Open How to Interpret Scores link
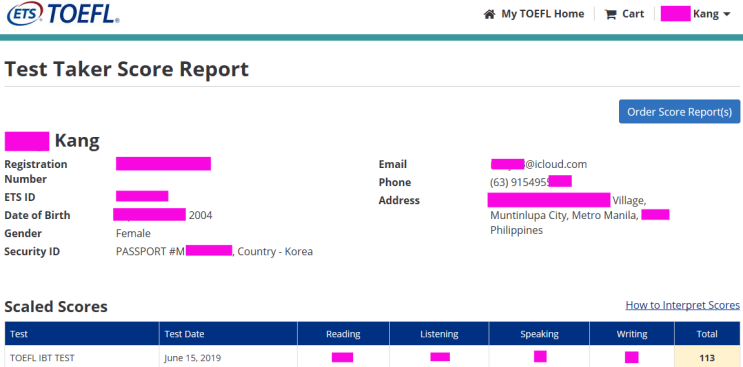This screenshot has width=743, height=367. click(682, 305)
